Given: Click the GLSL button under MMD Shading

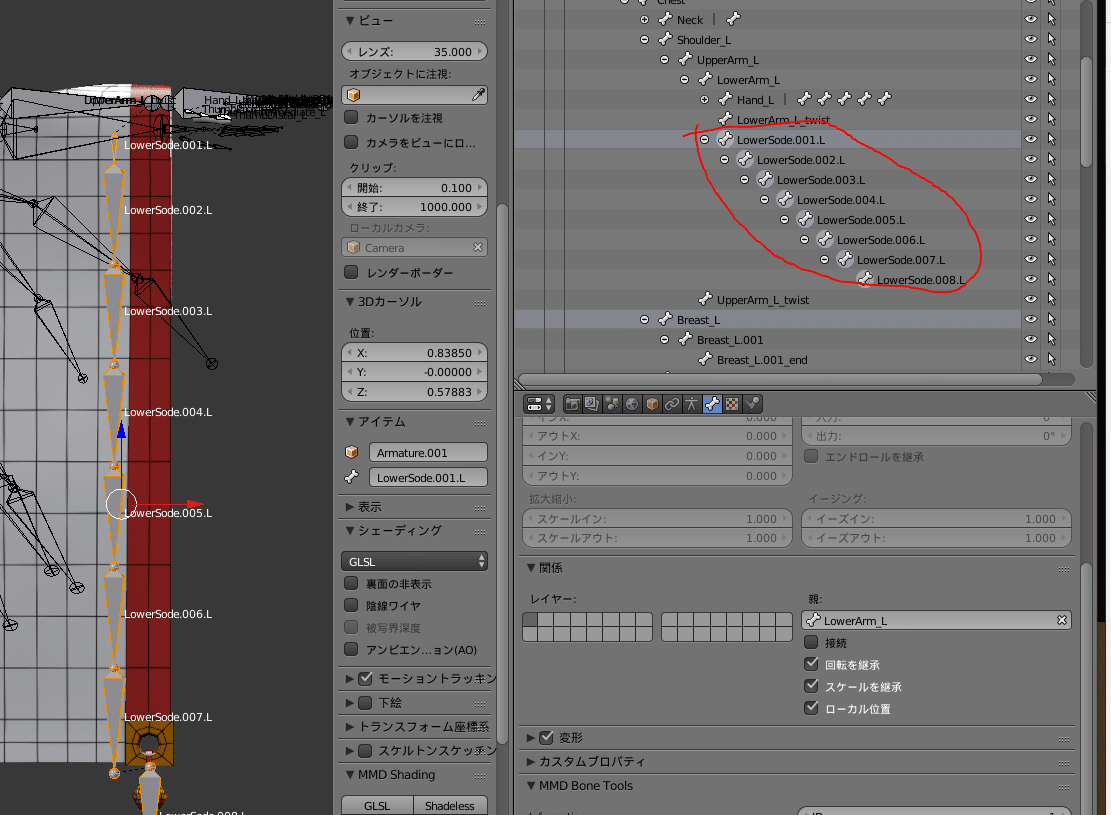Looking at the screenshot, I should click(x=377, y=806).
